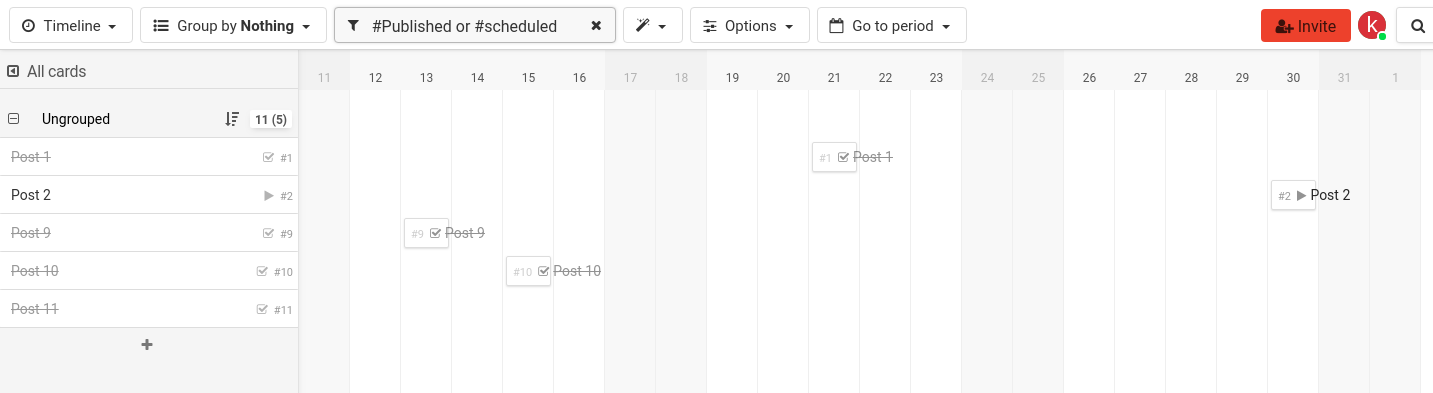Toggle the checkbox on the Post 10 timeline card
Screen dimensions: 1433x393
pyautogui.click(x=544, y=271)
